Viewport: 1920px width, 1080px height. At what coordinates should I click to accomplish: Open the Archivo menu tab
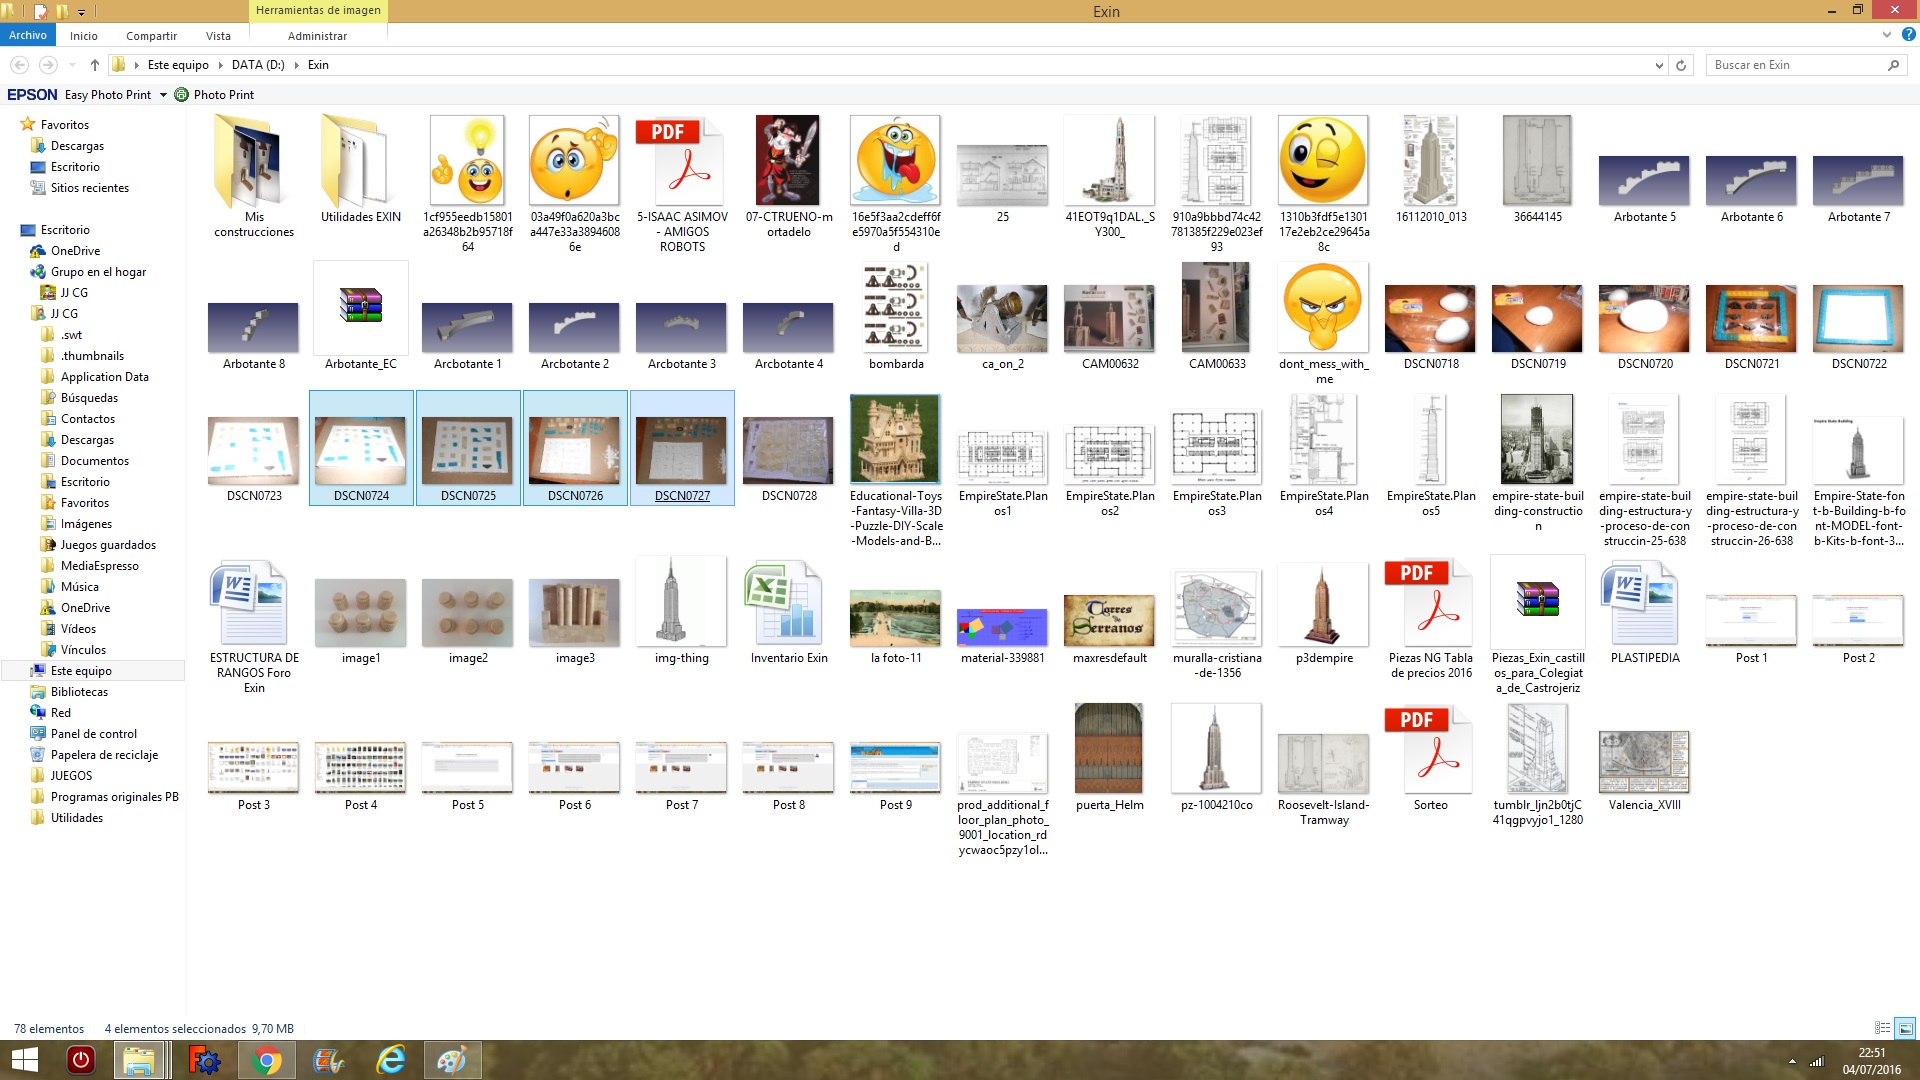coord(28,35)
